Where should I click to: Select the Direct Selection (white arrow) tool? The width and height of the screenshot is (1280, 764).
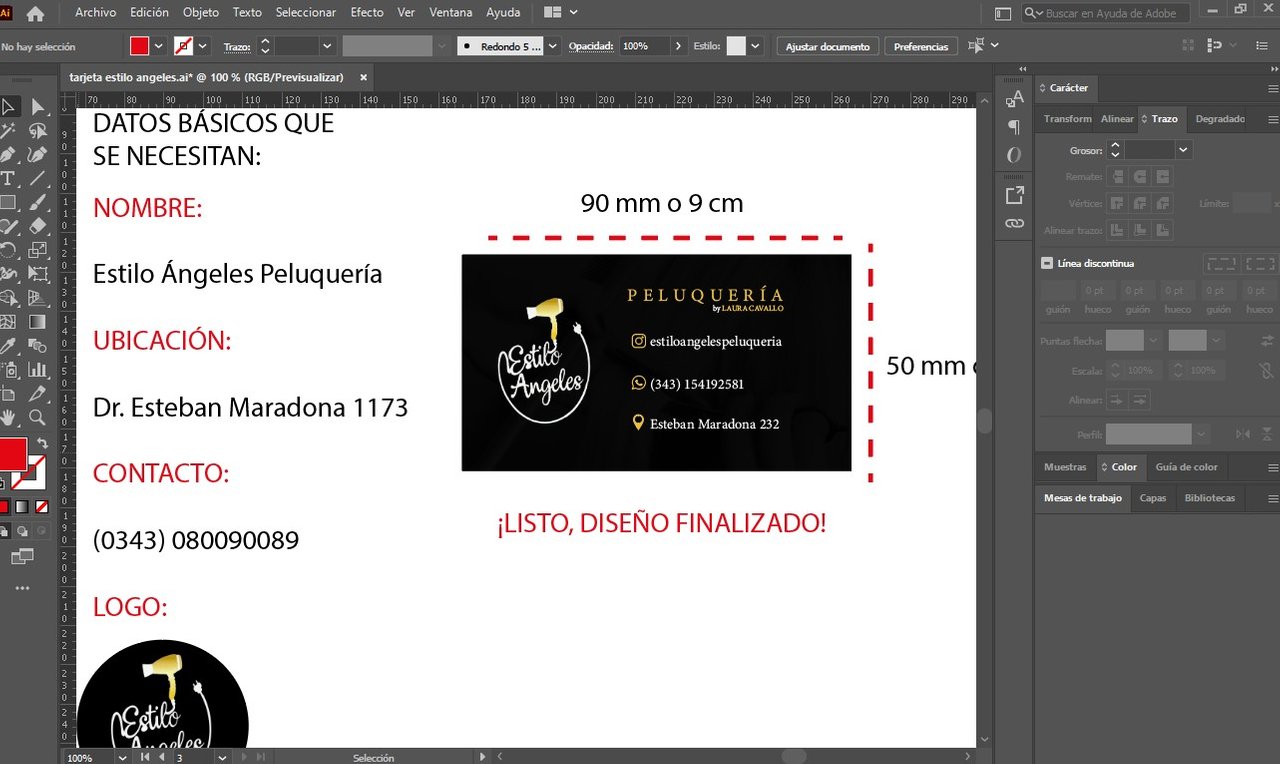pos(37,107)
